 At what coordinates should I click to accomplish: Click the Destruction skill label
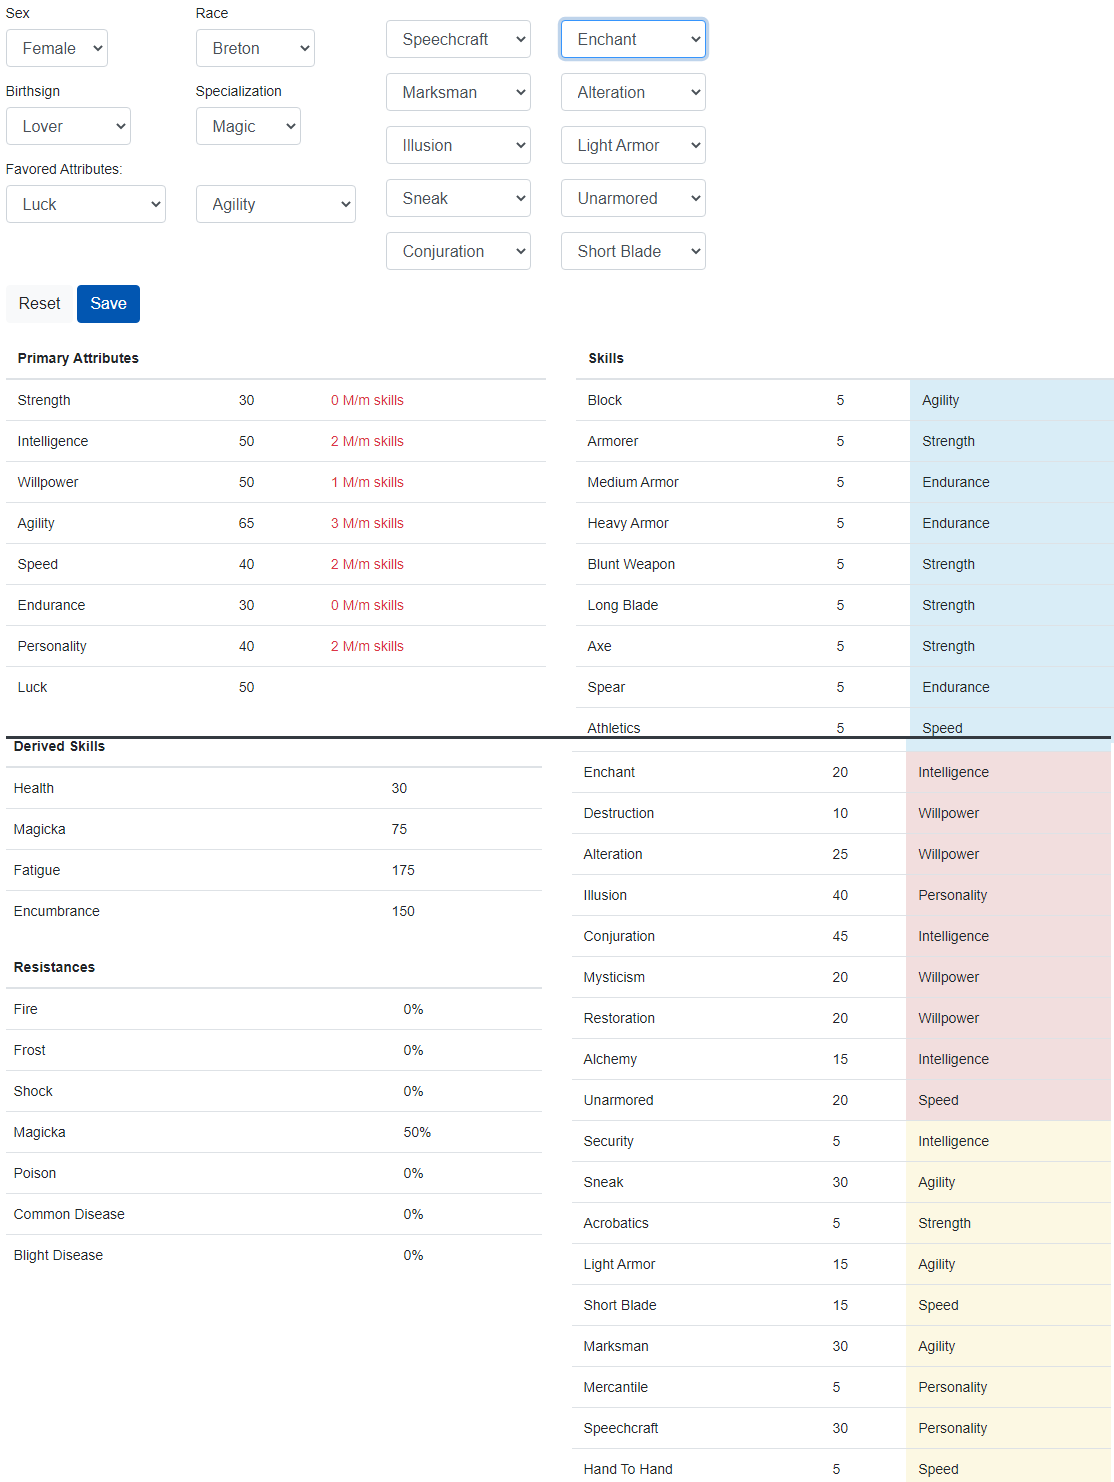pos(619,813)
